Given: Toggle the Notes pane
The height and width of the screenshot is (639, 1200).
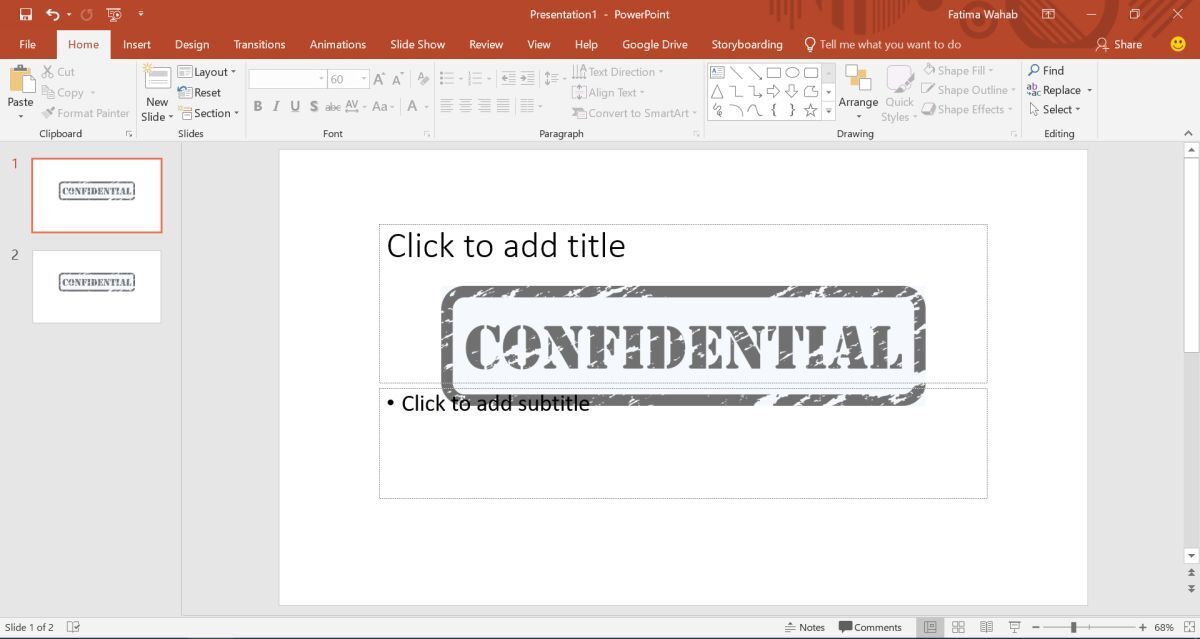Looking at the screenshot, I should (x=805, y=627).
